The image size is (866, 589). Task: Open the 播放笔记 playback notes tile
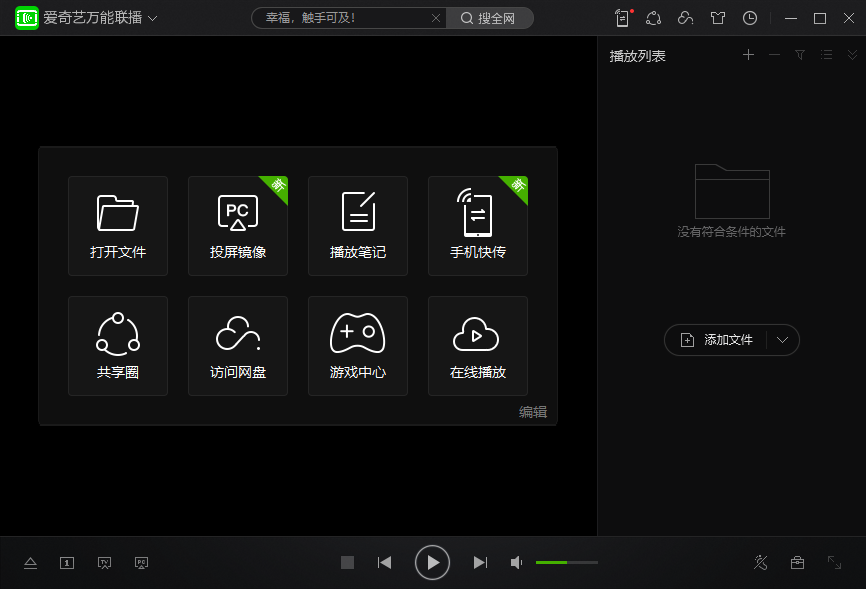point(358,226)
